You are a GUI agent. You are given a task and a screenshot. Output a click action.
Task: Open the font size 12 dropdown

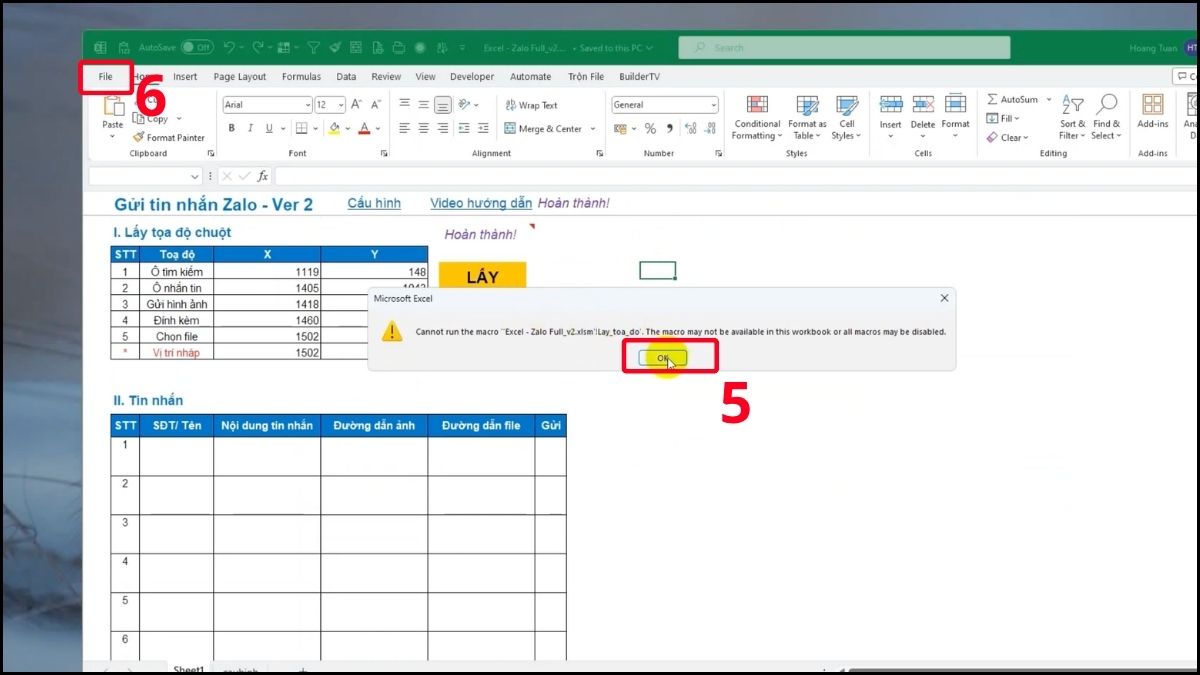341,105
